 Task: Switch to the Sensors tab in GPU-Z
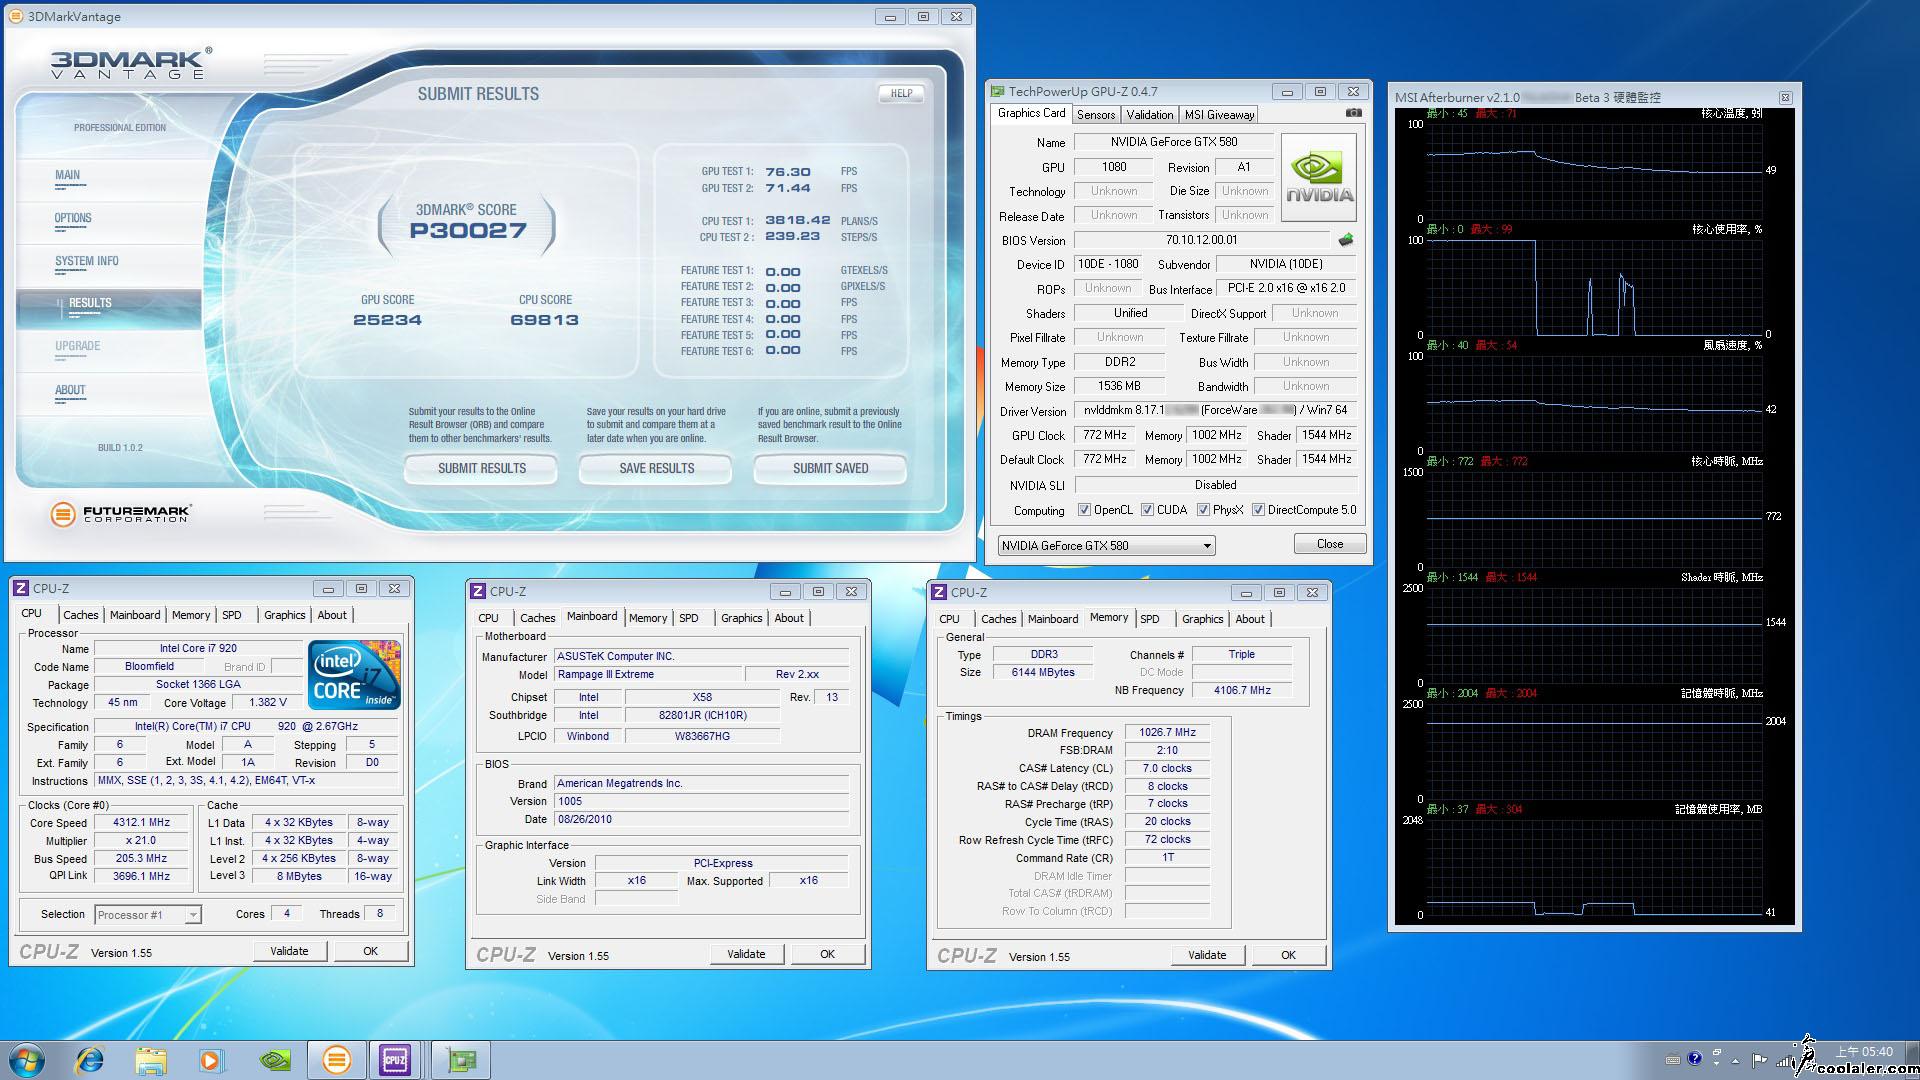coord(1096,115)
